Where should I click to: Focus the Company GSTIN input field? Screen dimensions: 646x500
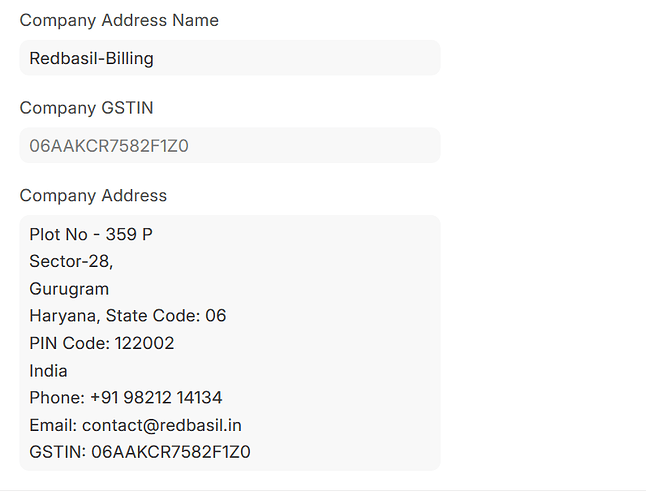229,145
